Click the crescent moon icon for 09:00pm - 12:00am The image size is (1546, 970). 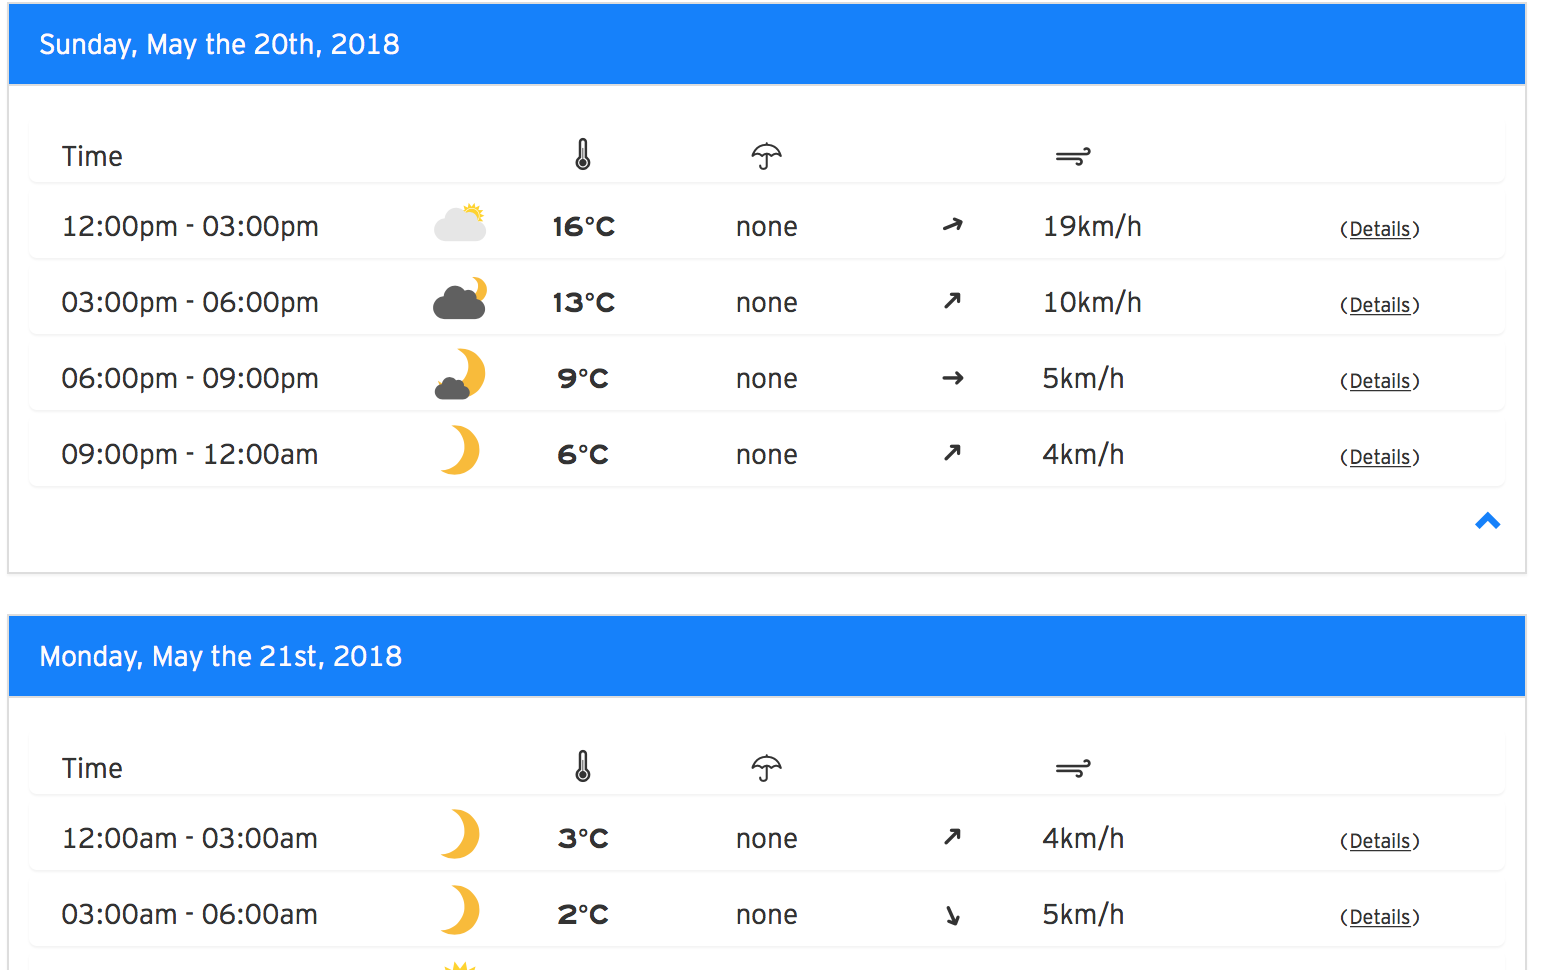point(460,450)
